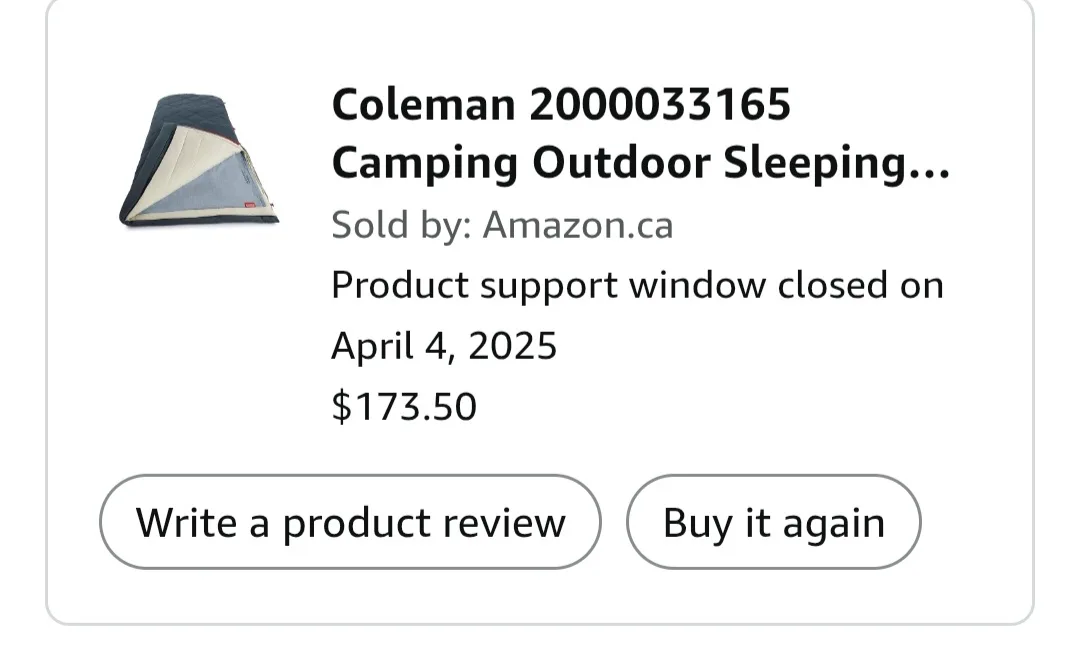Select the price to view order total
This screenshot has width=1080, height=656.
click(403, 406)
